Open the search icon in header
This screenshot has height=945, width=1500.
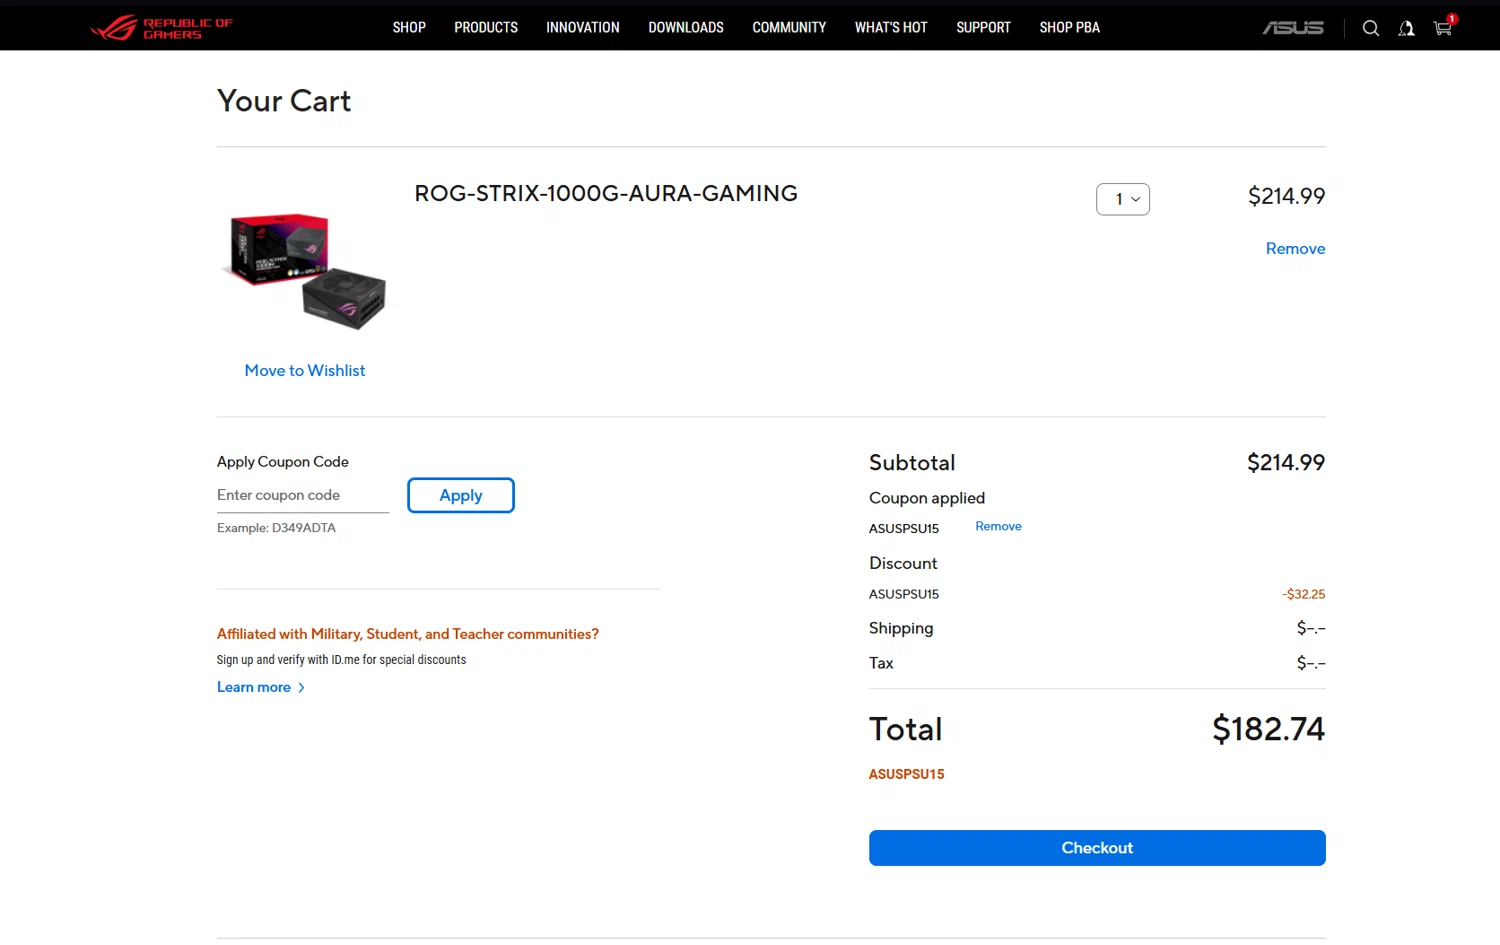[1371, 28]
